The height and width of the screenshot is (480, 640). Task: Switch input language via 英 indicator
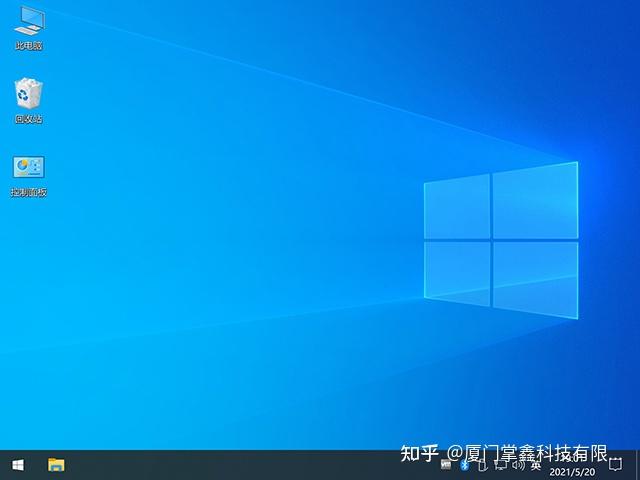coord(536,464)
